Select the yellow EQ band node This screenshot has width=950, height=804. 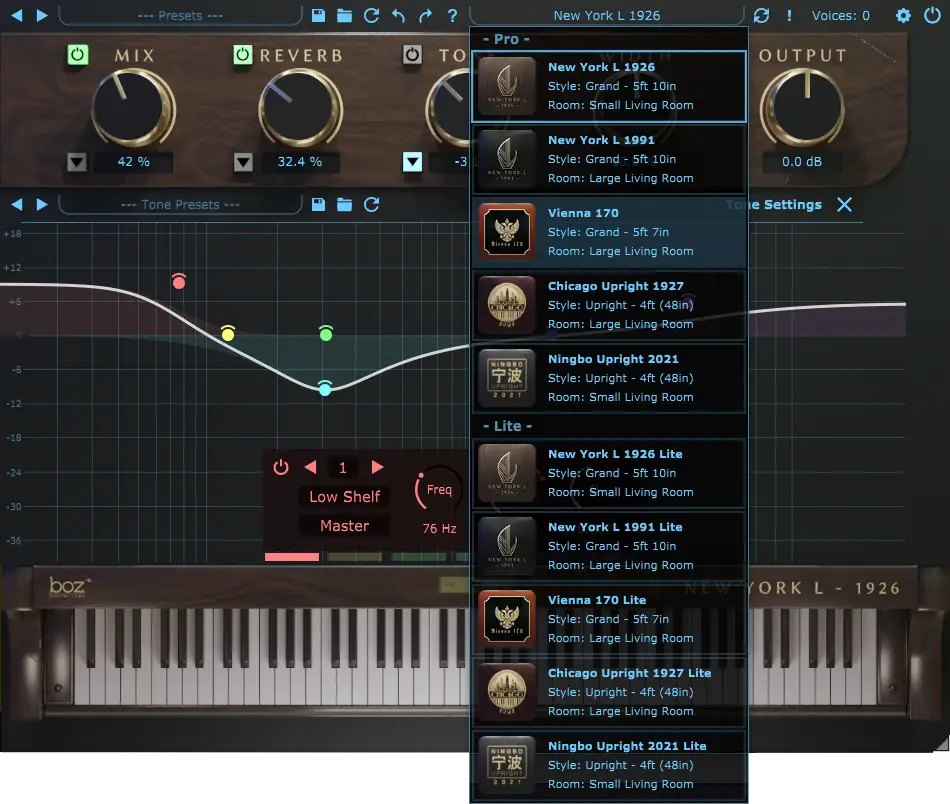click(228, 333)
